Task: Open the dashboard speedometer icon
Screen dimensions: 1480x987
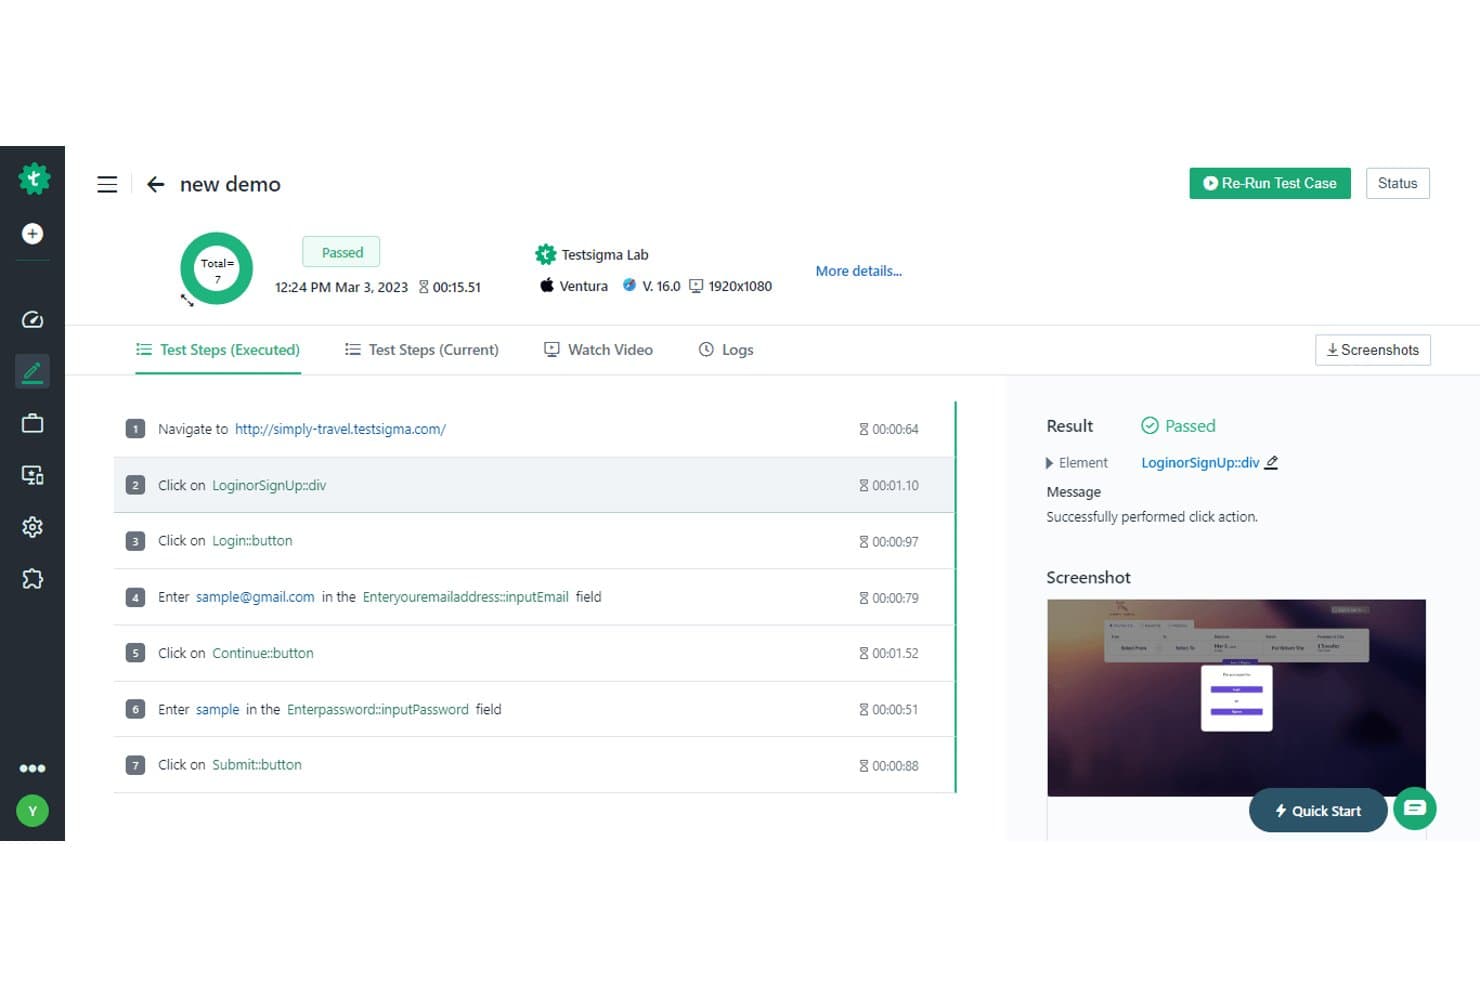Action: click(x=33, y=320)
